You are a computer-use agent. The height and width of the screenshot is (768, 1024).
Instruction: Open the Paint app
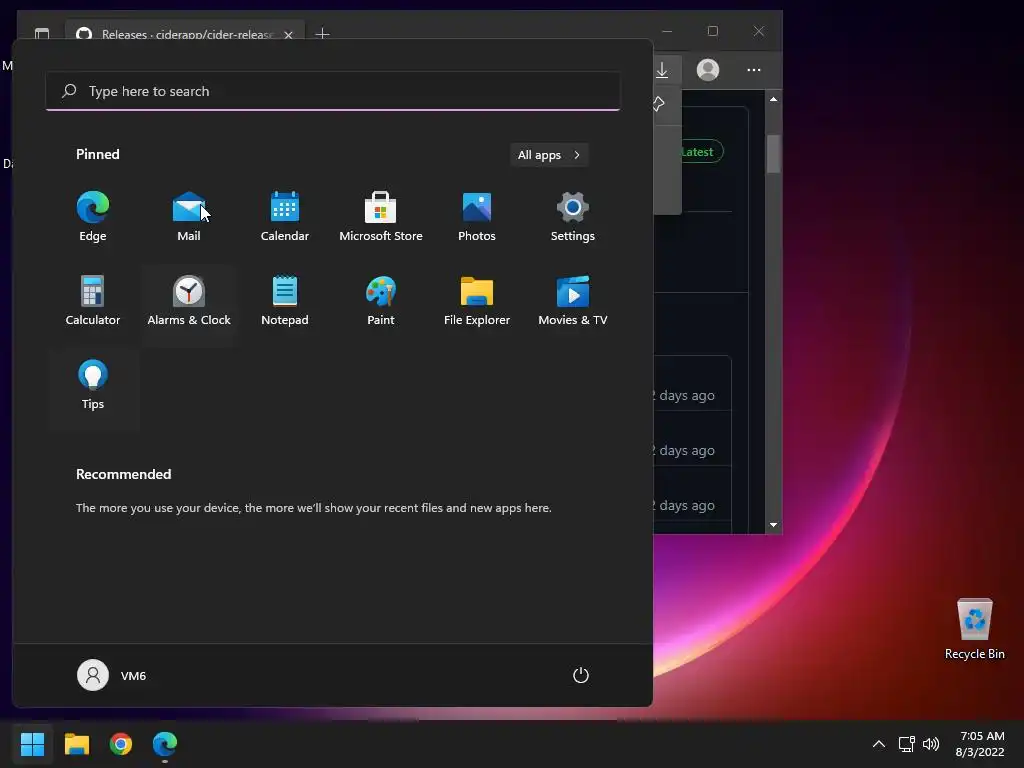pos(381,302)
